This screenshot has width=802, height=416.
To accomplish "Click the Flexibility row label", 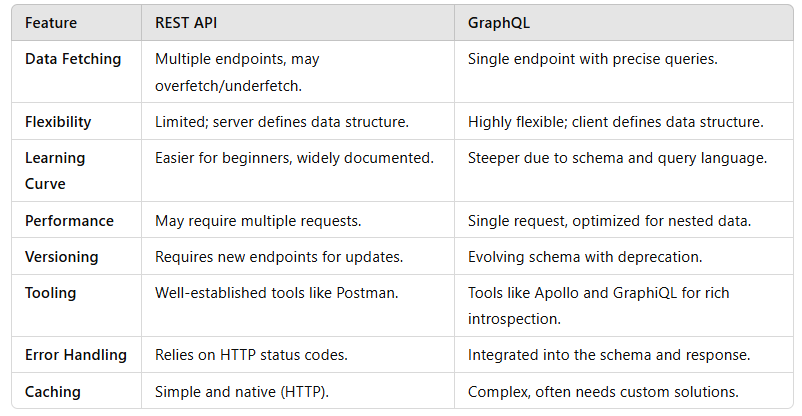I will point(58,122).
